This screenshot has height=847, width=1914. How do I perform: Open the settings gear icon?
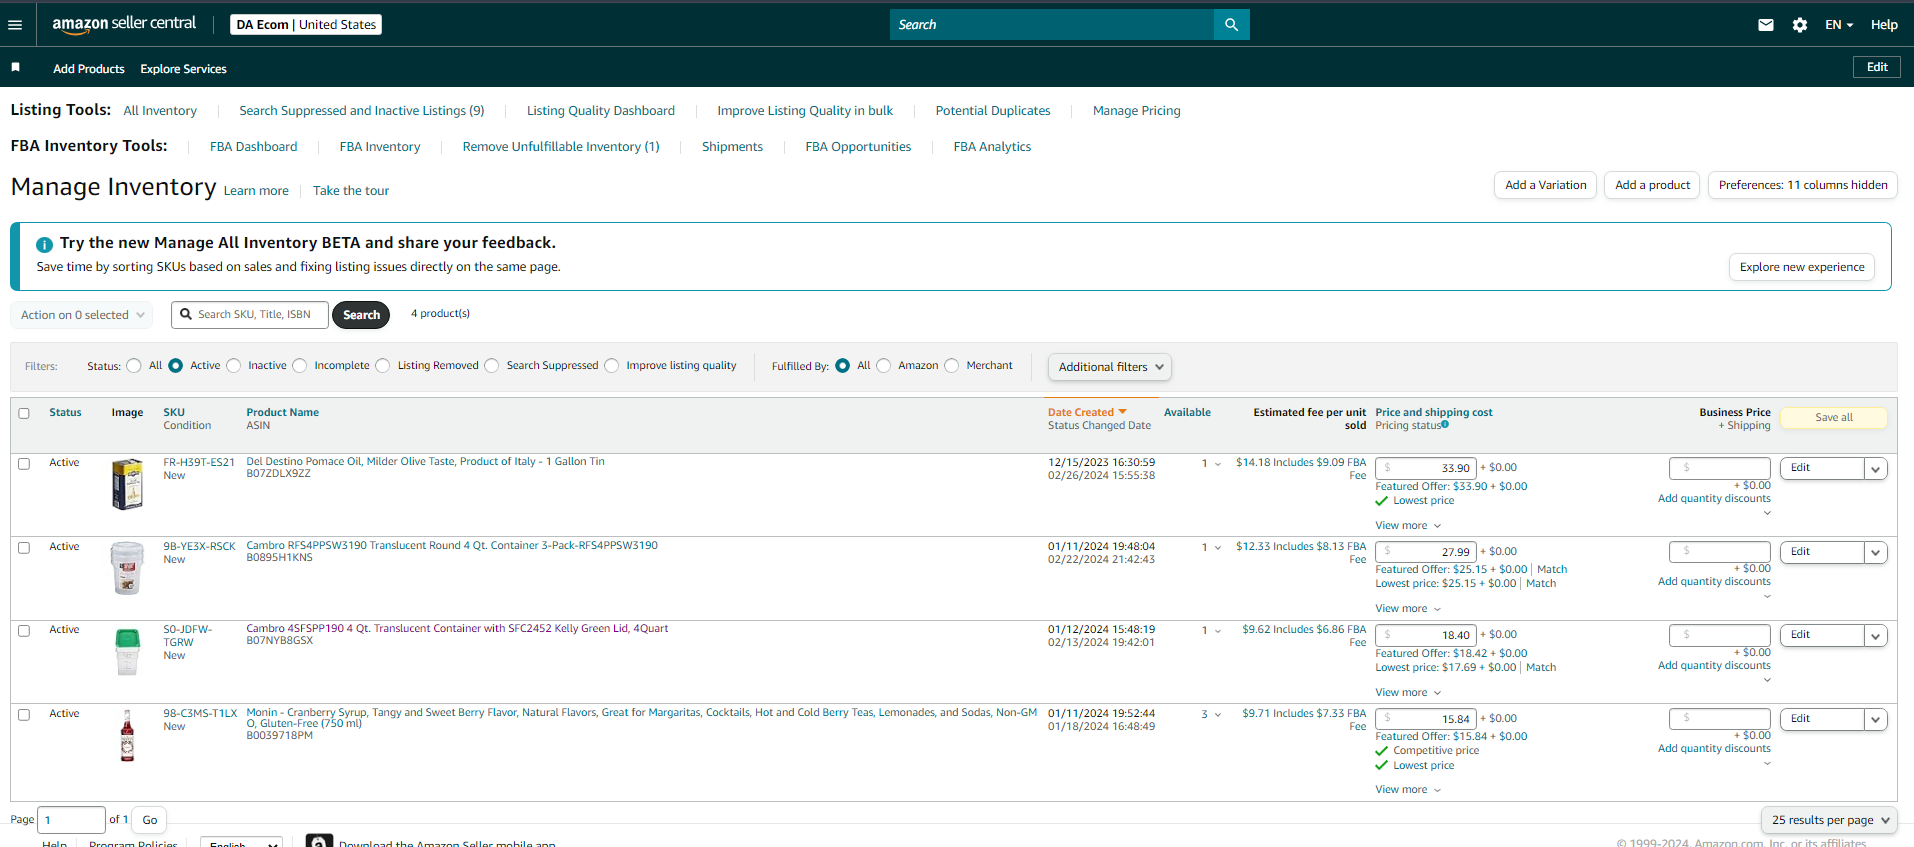tap(1800, 25)
